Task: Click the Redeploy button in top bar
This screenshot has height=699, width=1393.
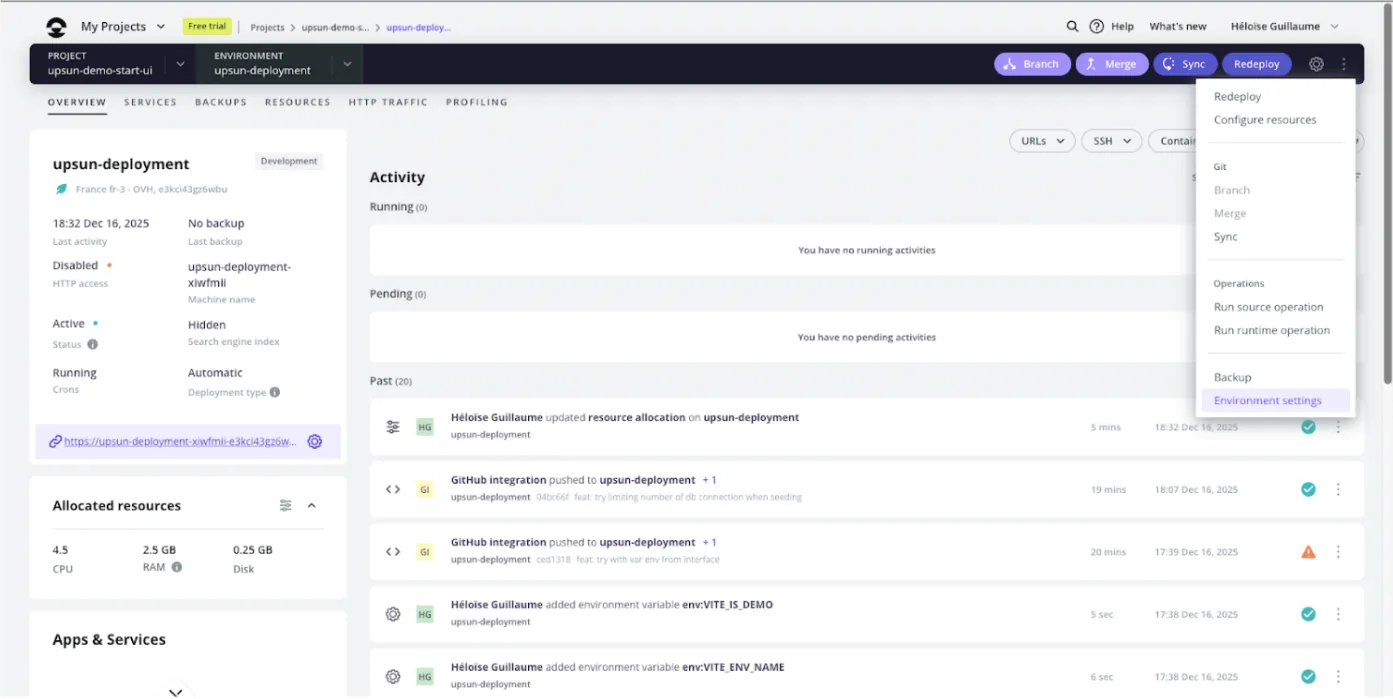Action: coord(1256,64)
